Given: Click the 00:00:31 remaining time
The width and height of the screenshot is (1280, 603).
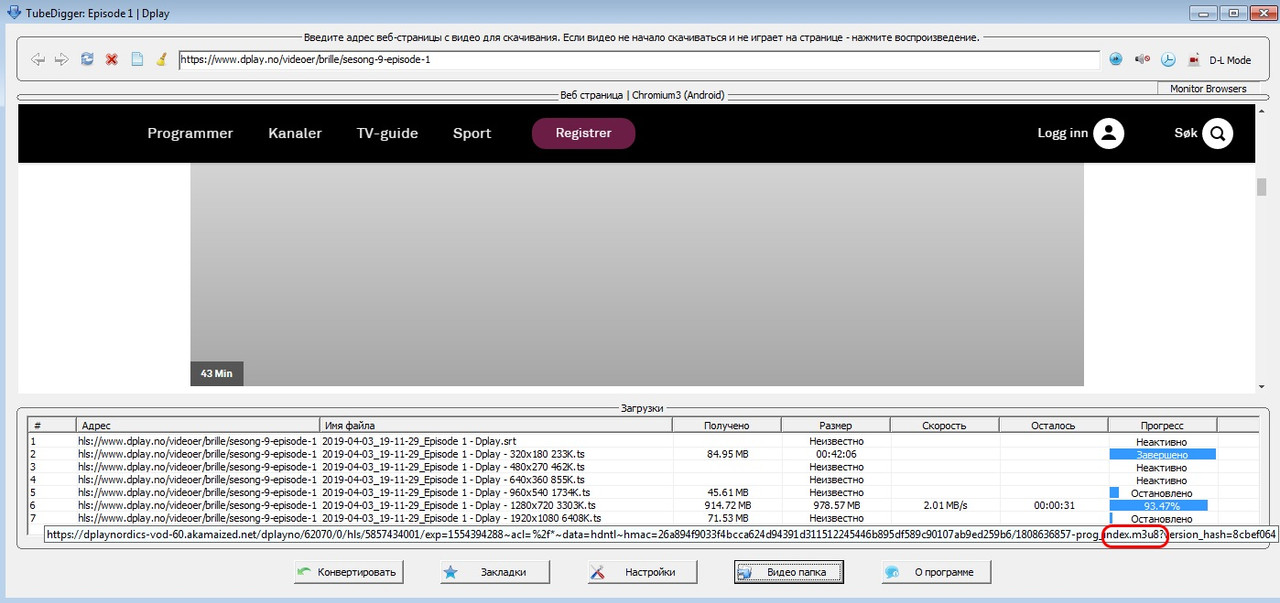Looking at the screenshot, I should (1053, 506).
